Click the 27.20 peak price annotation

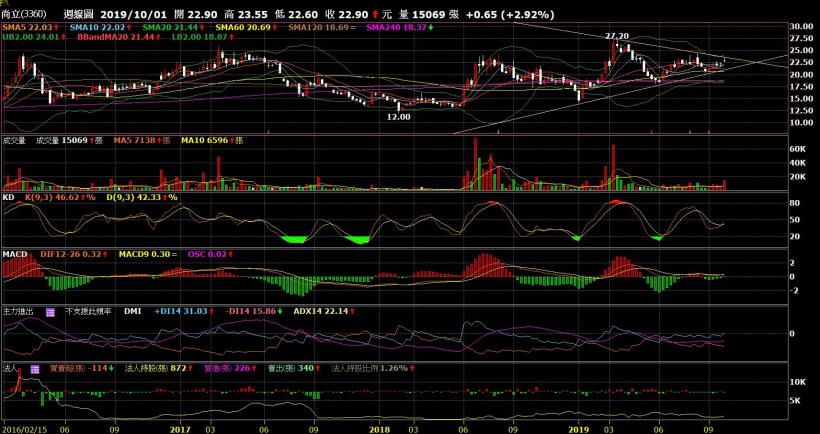[617, 36]
